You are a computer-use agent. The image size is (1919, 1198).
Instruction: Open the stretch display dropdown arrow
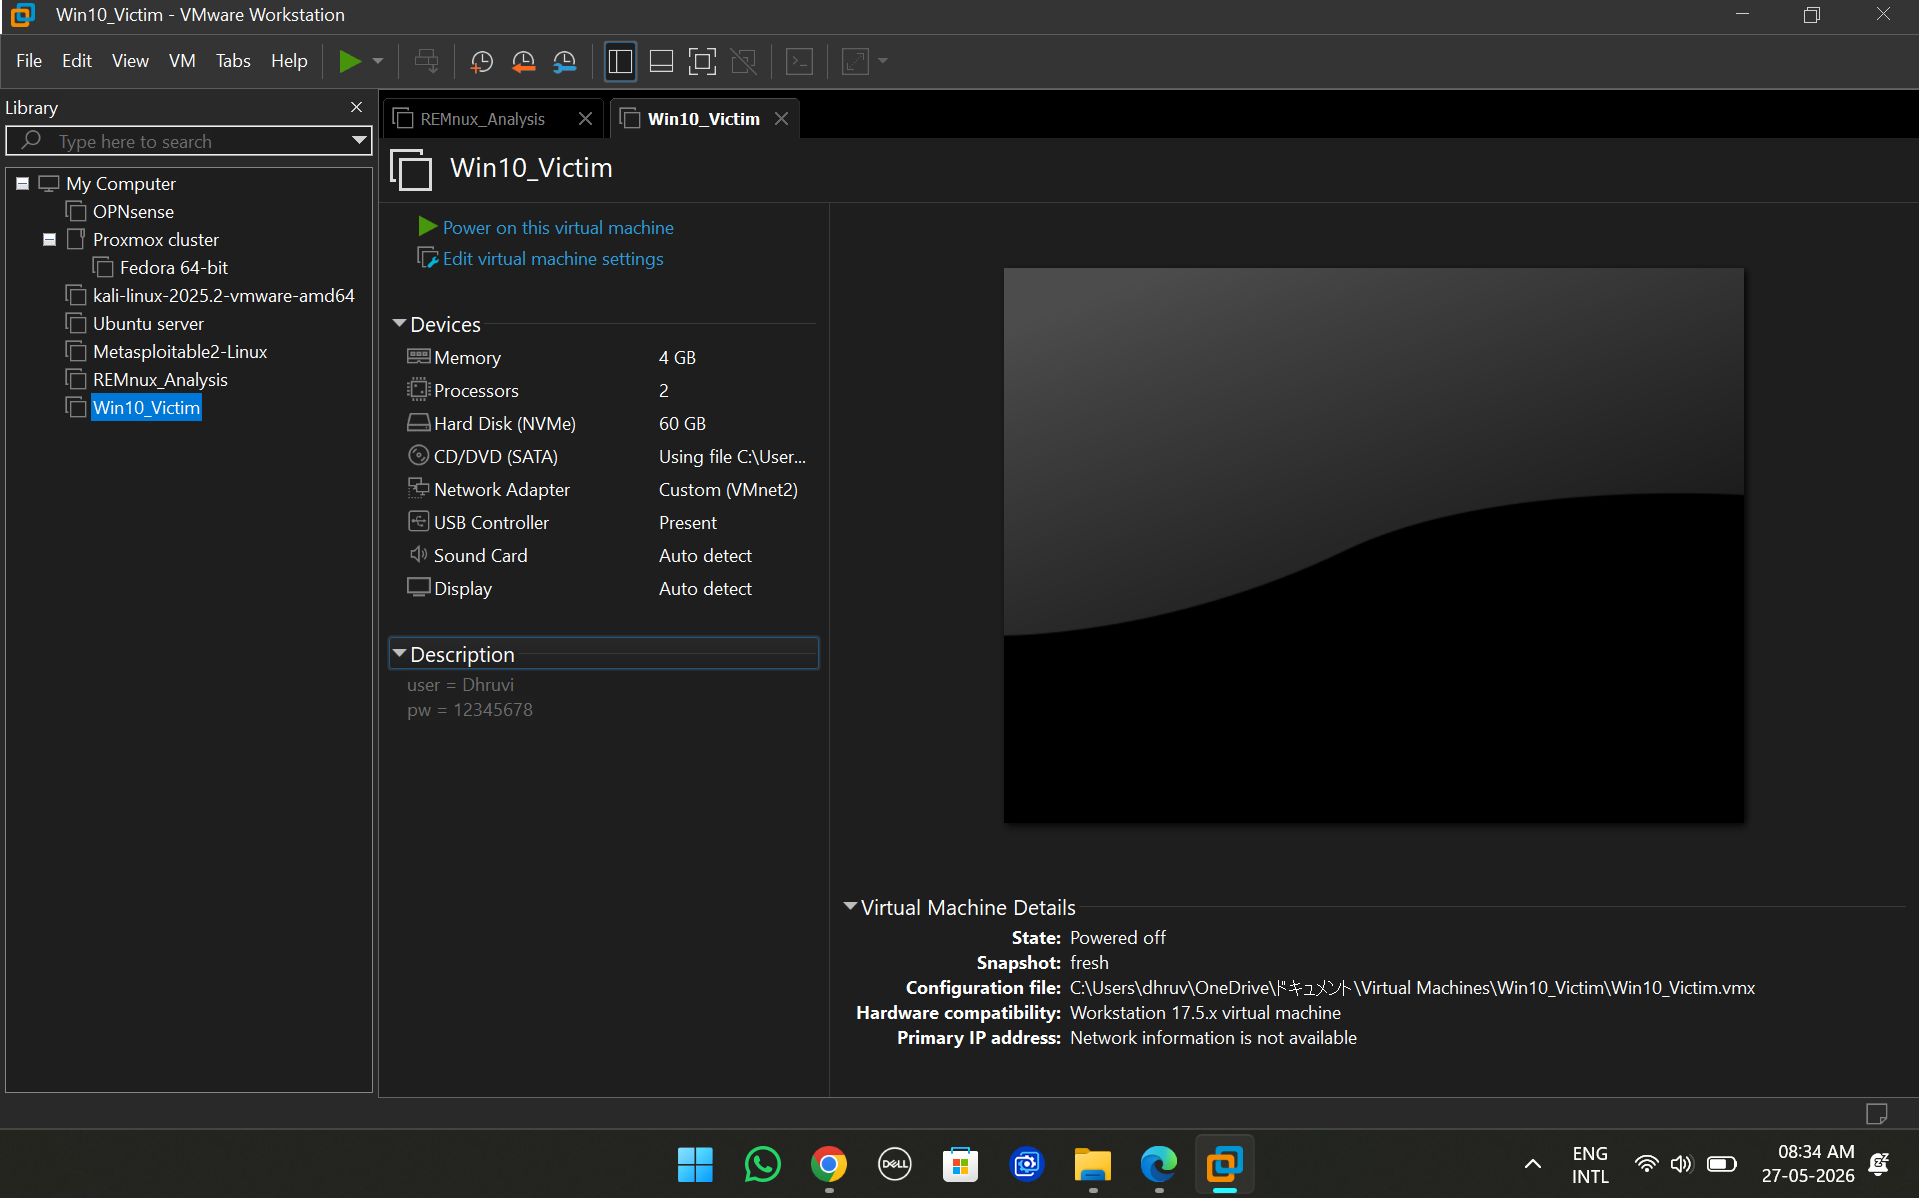(x=883, y=61)
